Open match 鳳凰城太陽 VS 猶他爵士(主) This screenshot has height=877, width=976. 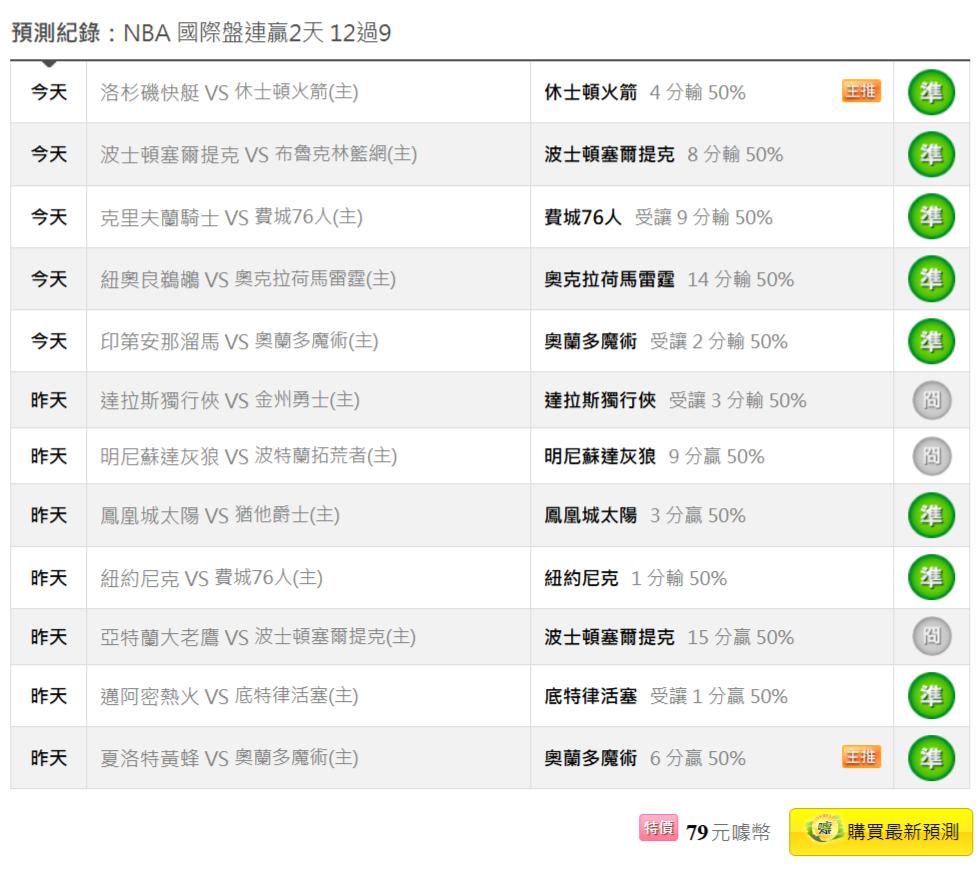click(220, 515)
